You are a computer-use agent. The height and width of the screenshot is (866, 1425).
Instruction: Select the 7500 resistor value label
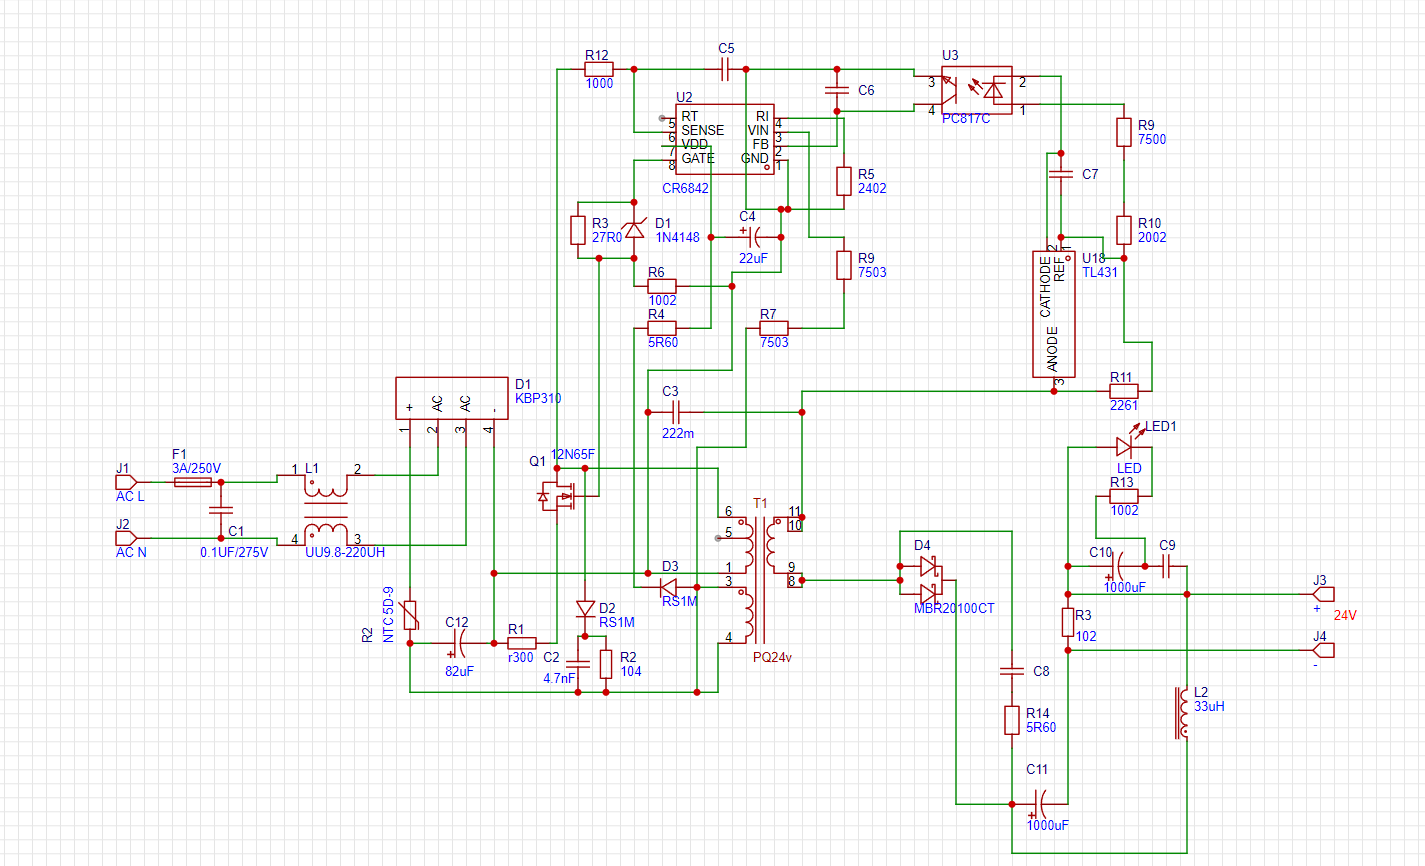coord(1152,139)
